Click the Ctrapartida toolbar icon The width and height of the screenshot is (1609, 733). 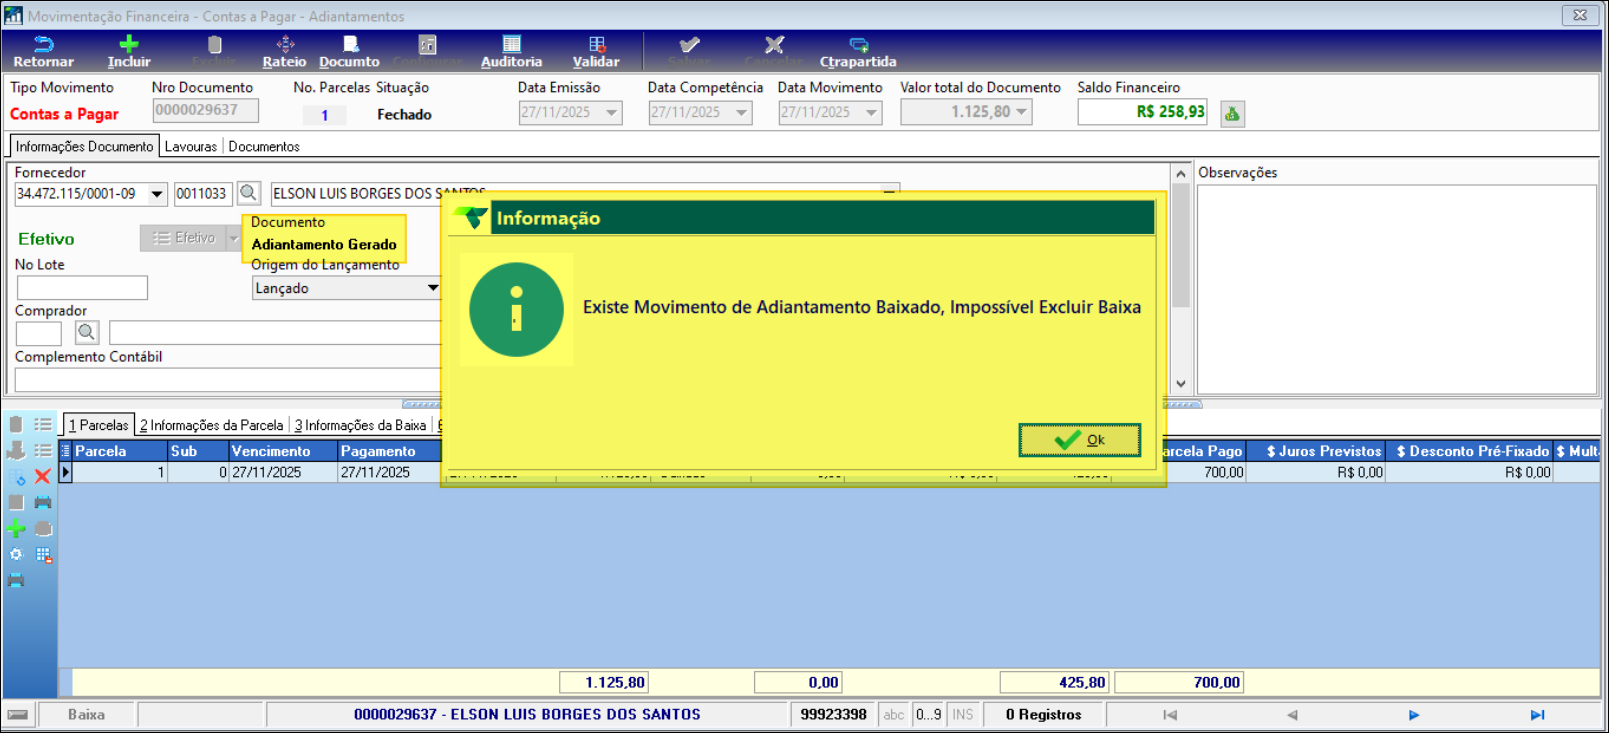[858, 52]
